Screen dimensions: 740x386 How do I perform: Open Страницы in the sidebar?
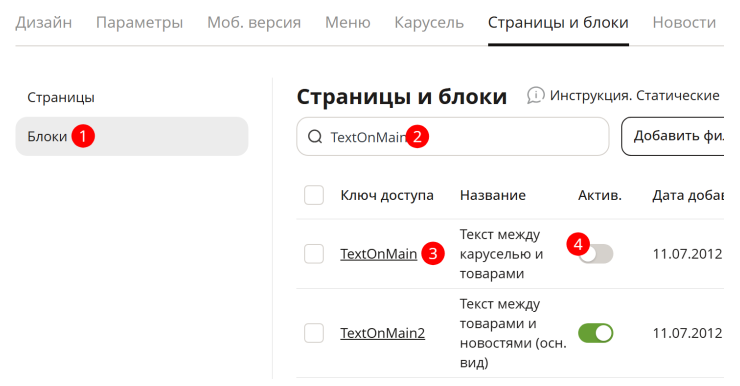61,97
